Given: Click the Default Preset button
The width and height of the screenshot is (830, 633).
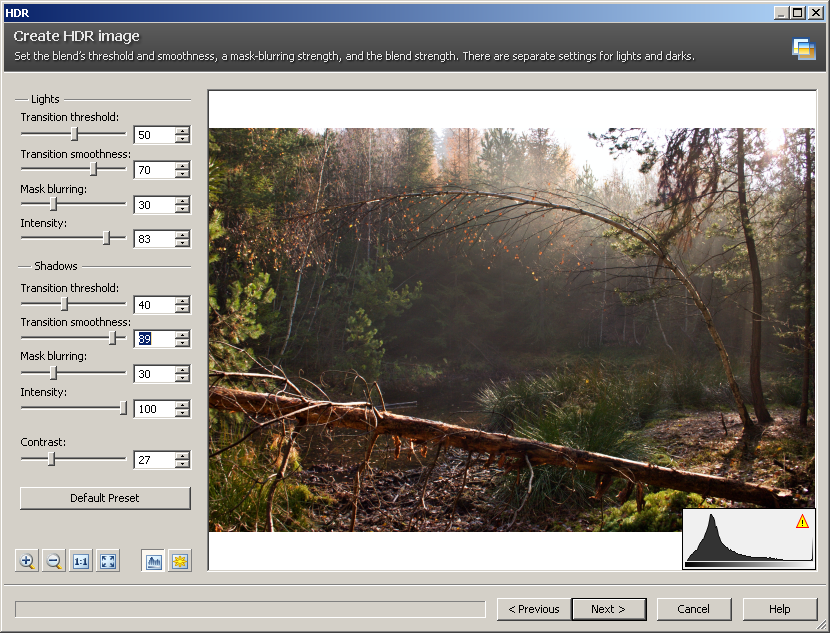Looking at the screenshot, I should 105,498.
